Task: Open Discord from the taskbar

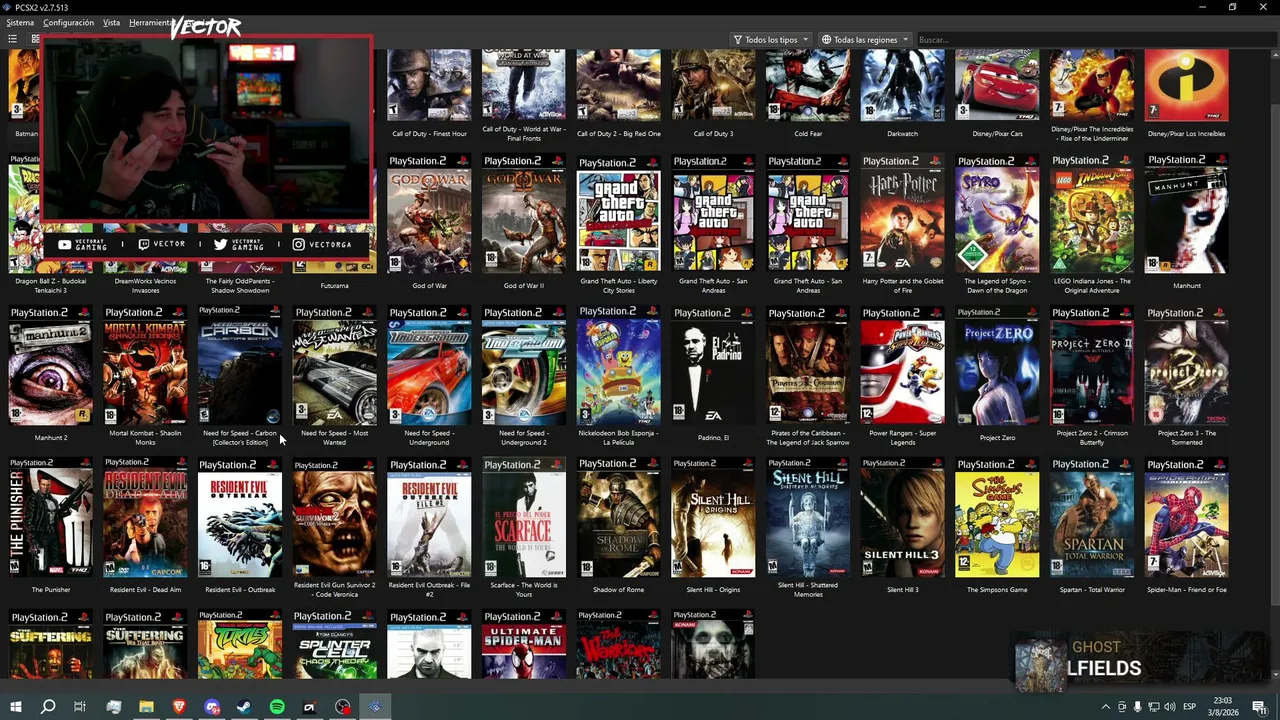Action: pyautogui.click(x=212, y=707)
